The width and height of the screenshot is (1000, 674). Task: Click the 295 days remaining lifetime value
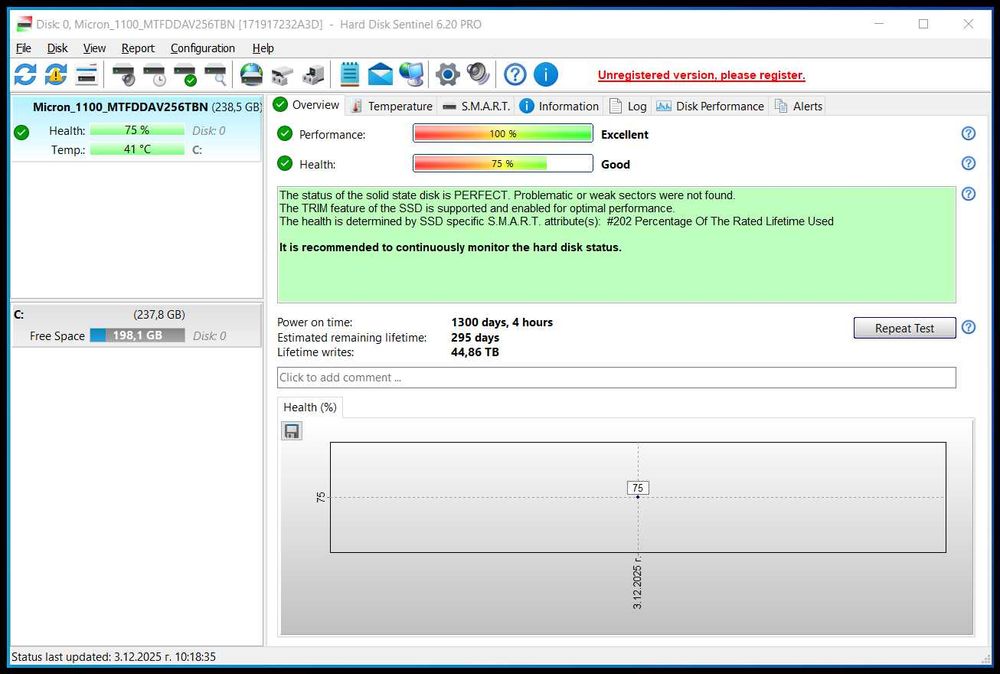coord(475,337)
